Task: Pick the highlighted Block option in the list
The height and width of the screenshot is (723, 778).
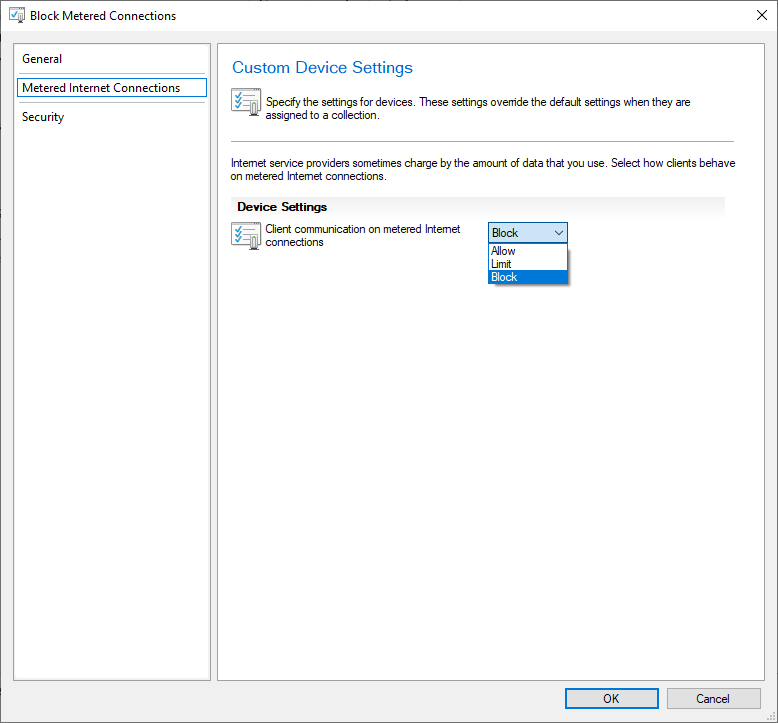Action: tap(527, 277)
